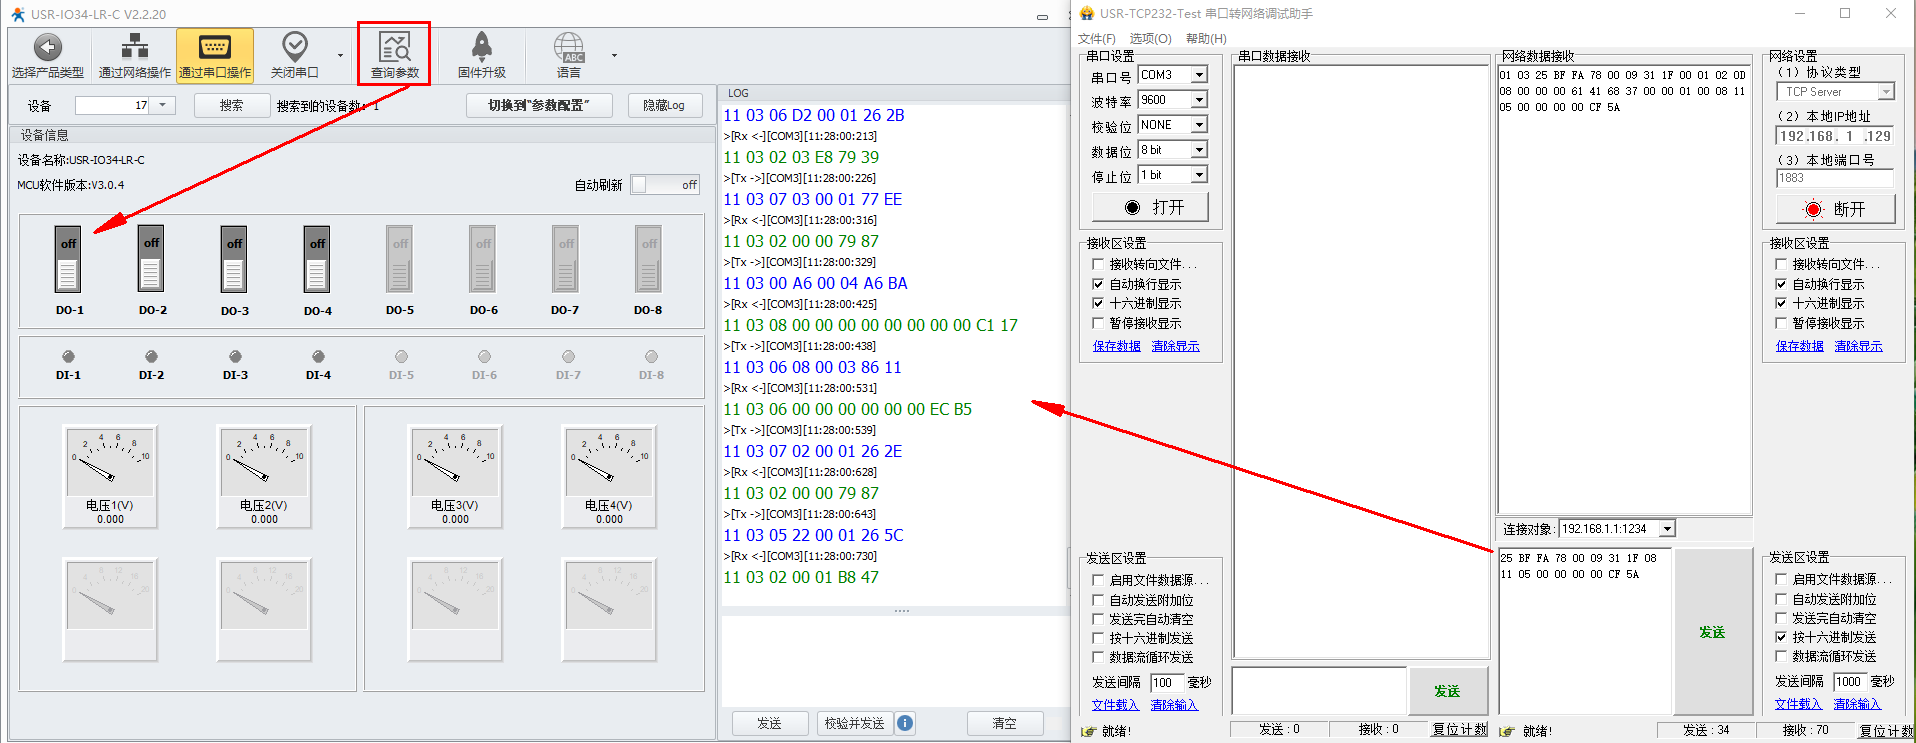Expand the 波特率 baud rate dropdown
The width and height of the screenshot is (1916, 743).
[x=1199, y=100]
